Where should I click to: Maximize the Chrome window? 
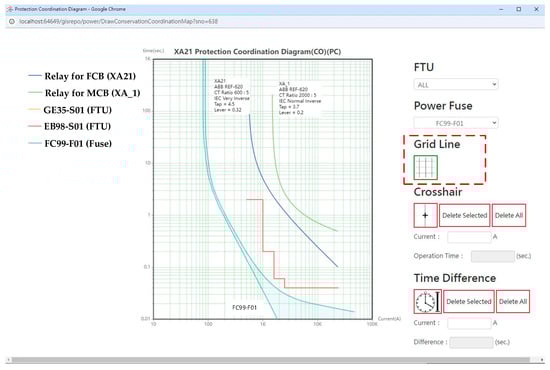518,9
